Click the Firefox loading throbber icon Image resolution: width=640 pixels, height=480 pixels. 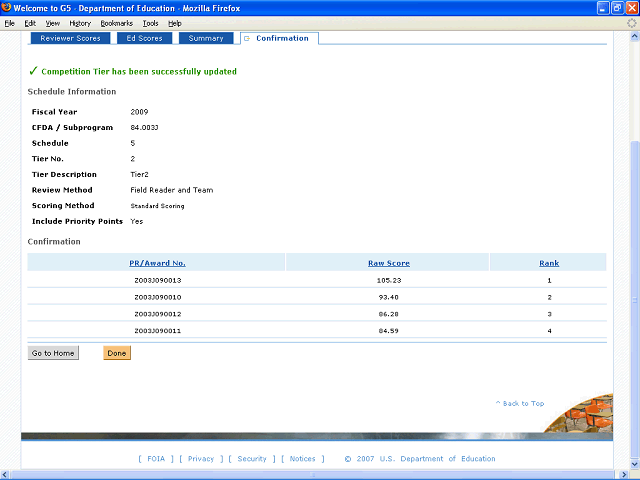(632, 23)
